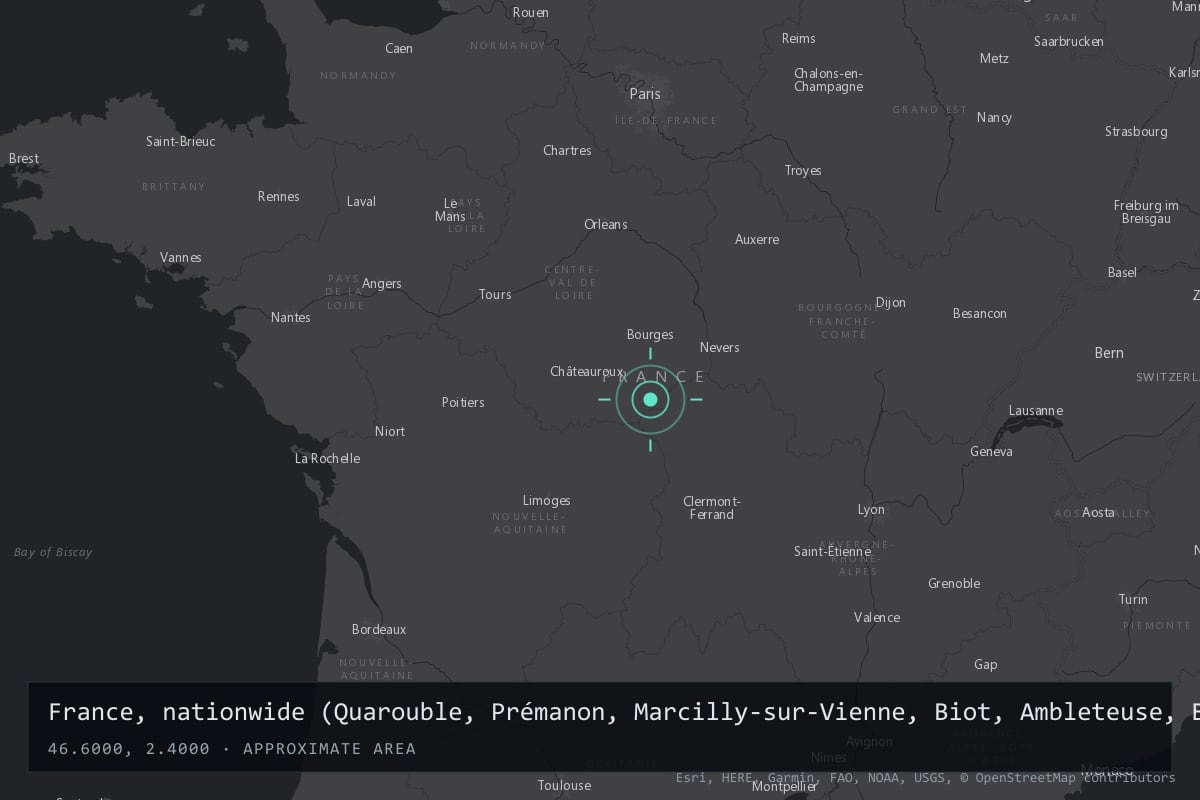This screenshot has height=800, width=1200.
Task: Click the Auxerre city label
Action: [x=757, y=239]
